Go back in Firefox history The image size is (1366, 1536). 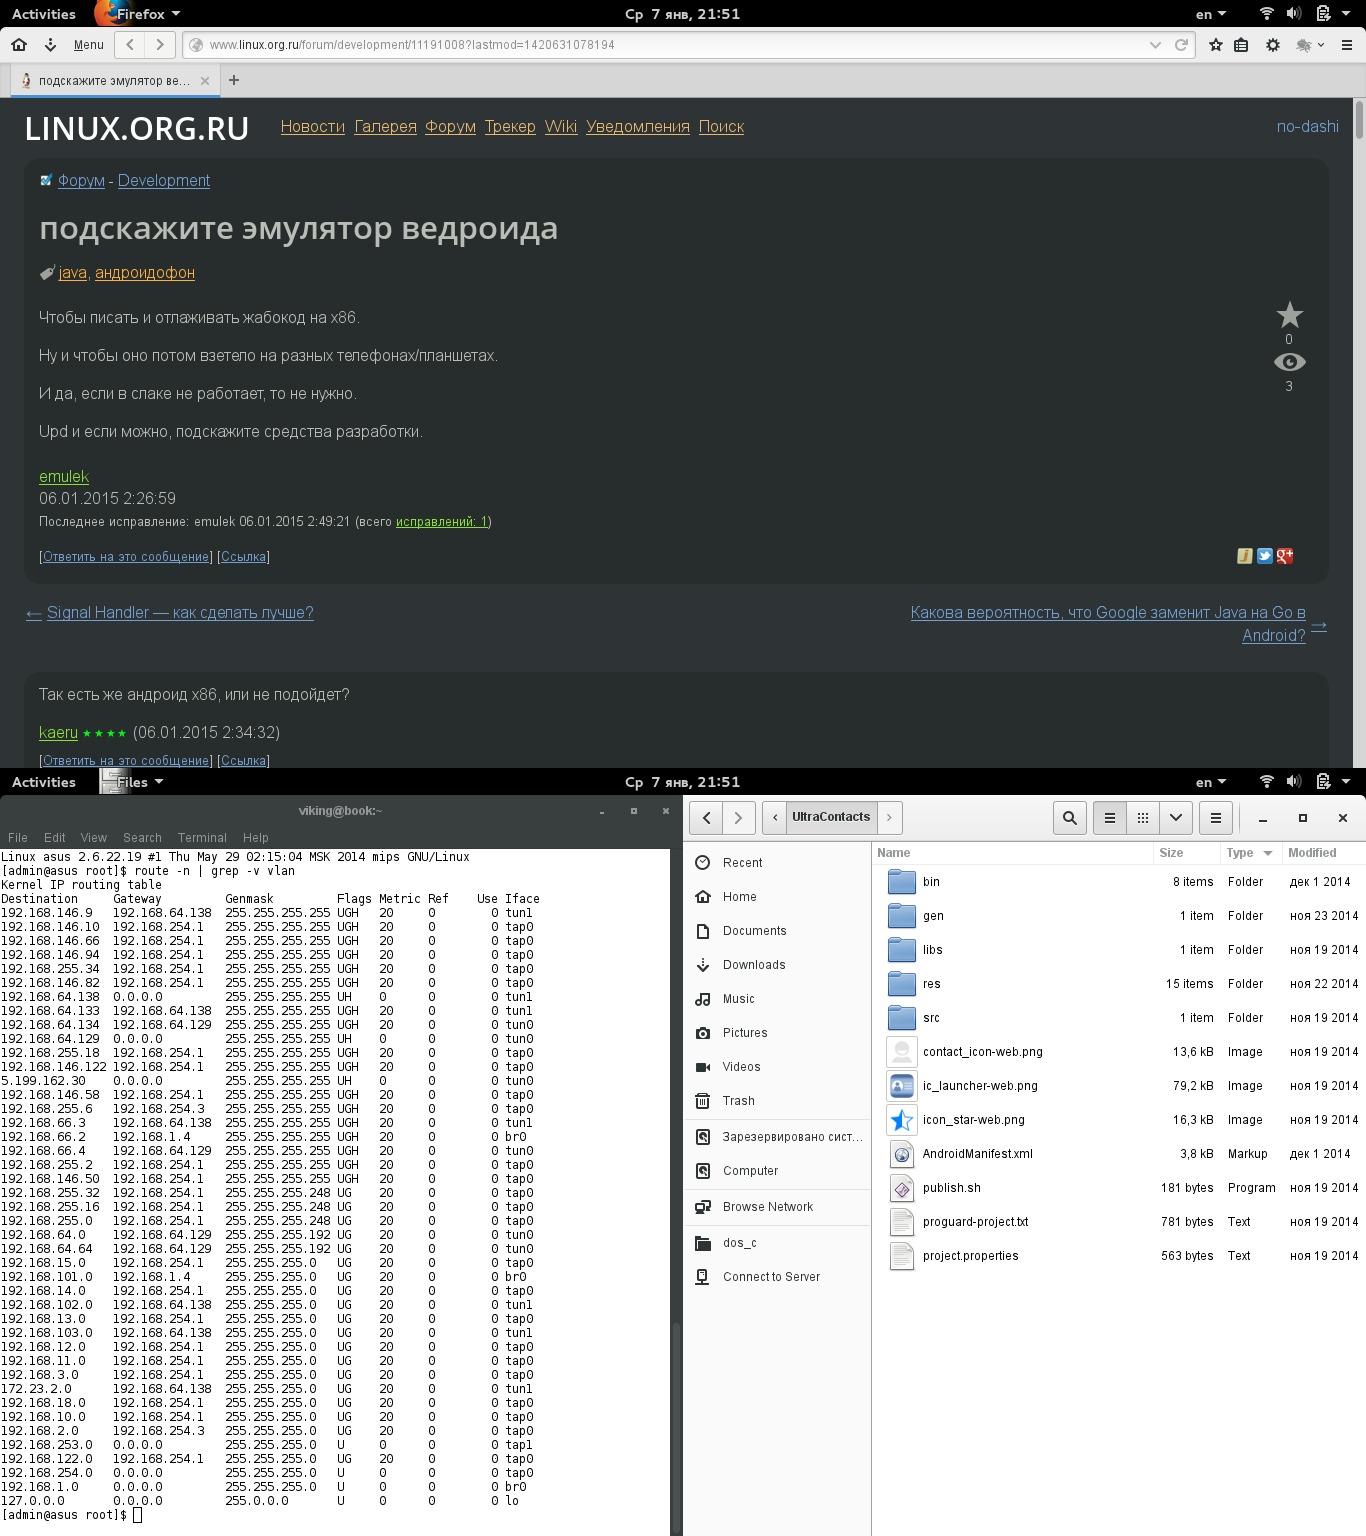pyautogui.click(x=130, y=45)
